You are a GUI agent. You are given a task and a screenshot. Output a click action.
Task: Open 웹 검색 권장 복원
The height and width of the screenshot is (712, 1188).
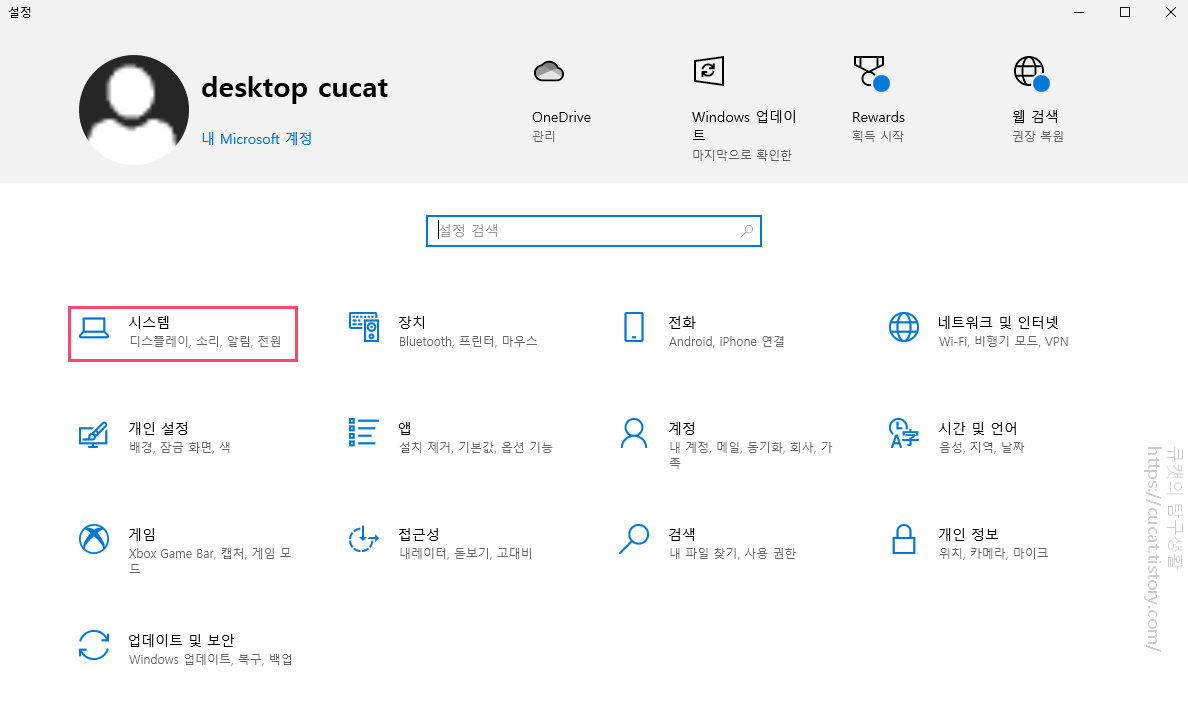click(x=1035, y=95)
